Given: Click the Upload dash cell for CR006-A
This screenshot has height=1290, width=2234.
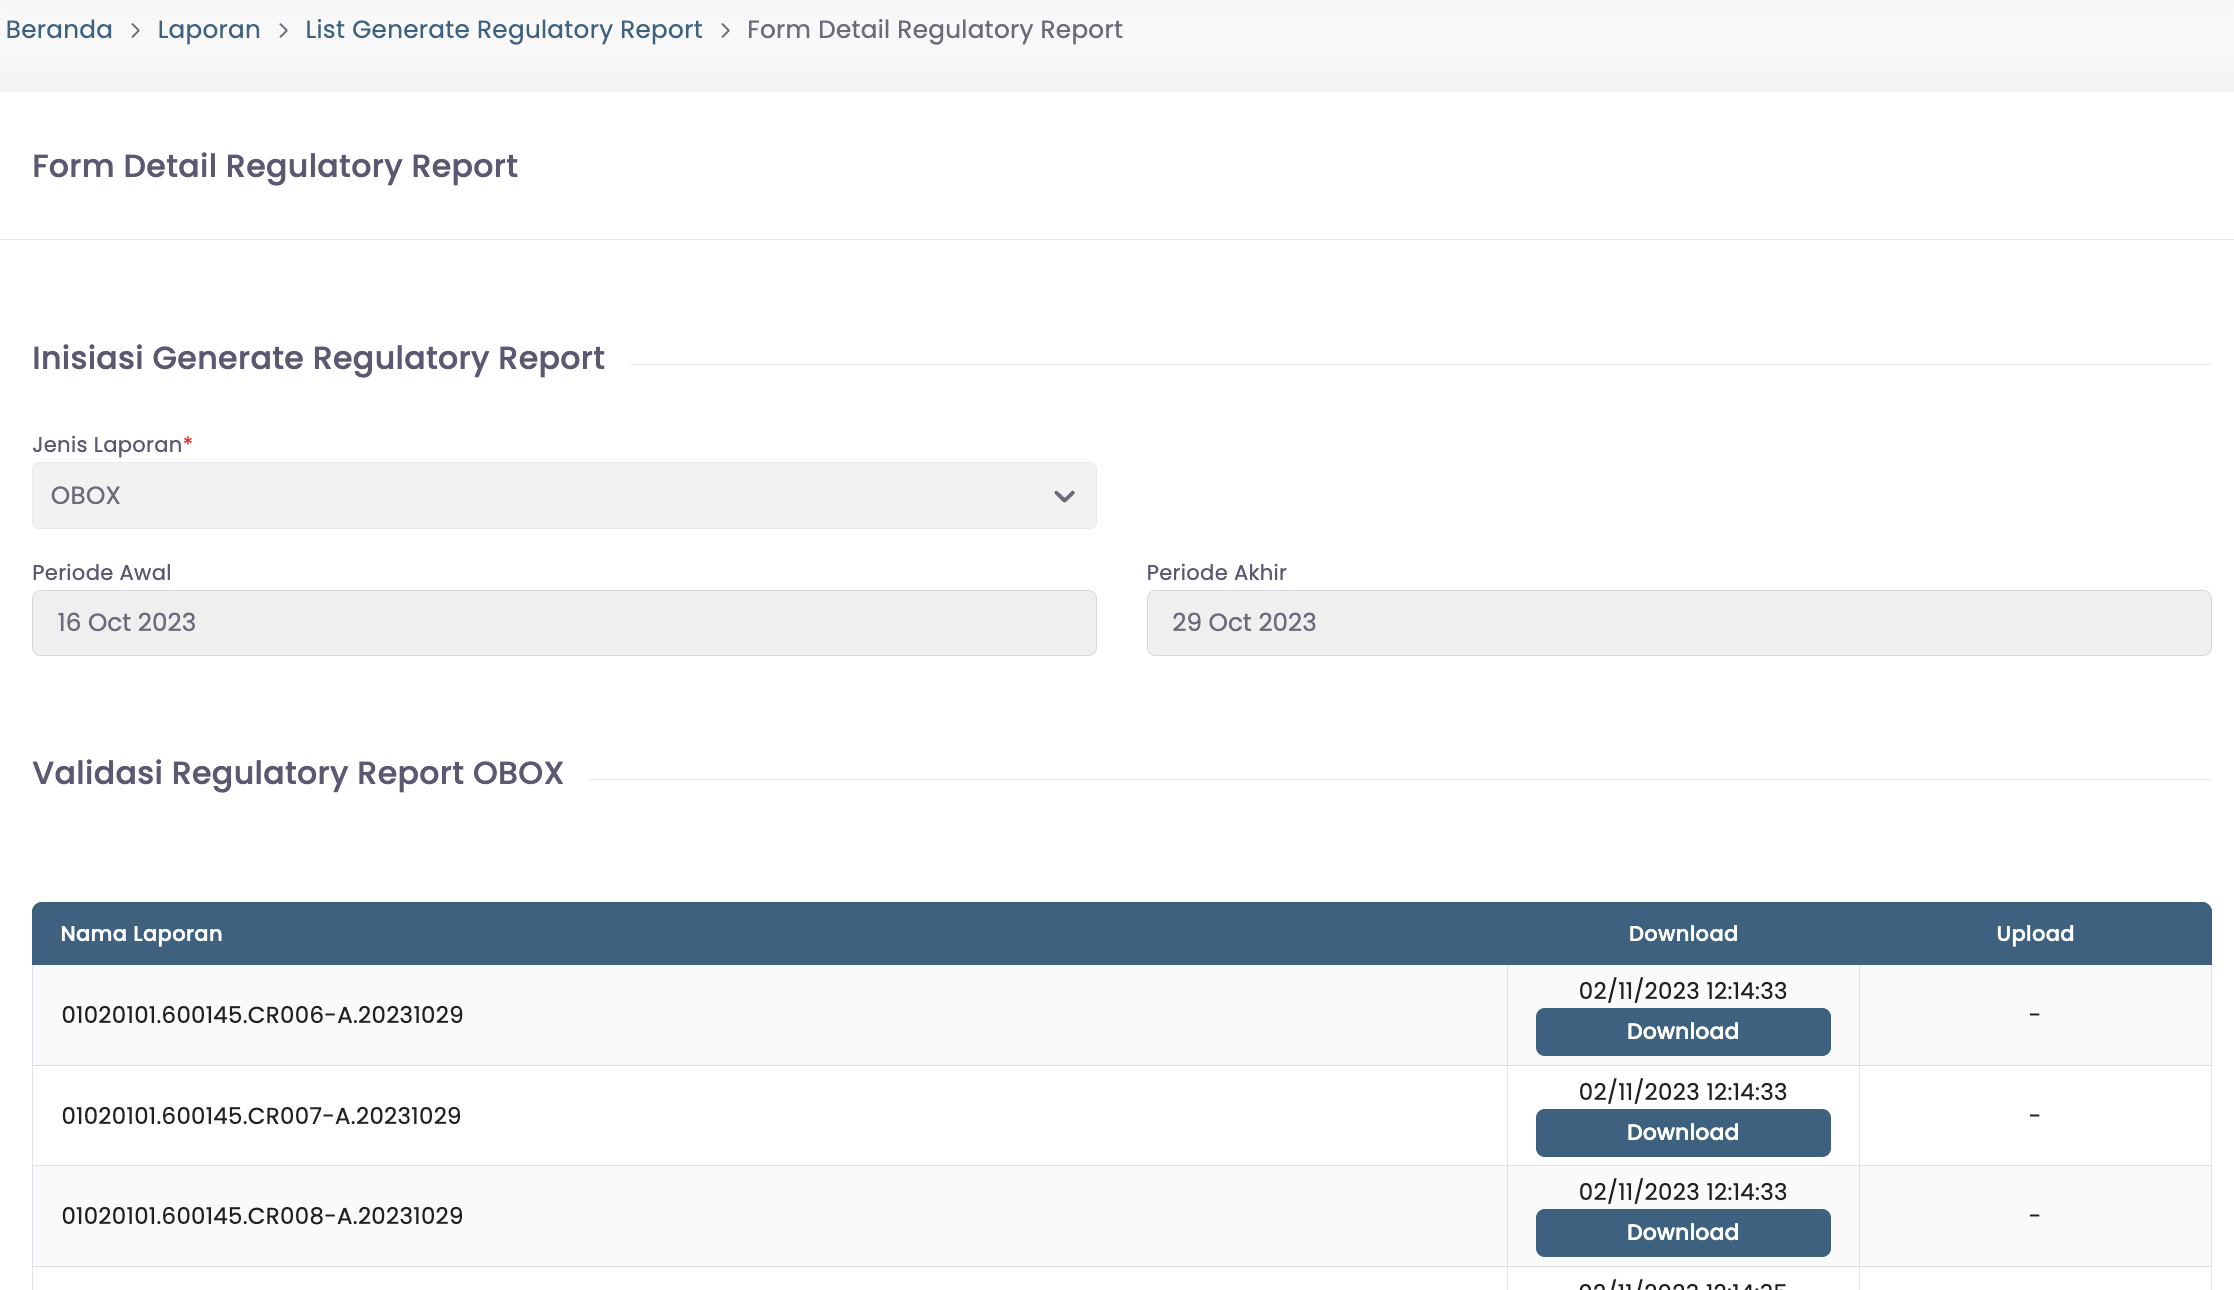Looking at the screenshot, I should [2034, 1015].
